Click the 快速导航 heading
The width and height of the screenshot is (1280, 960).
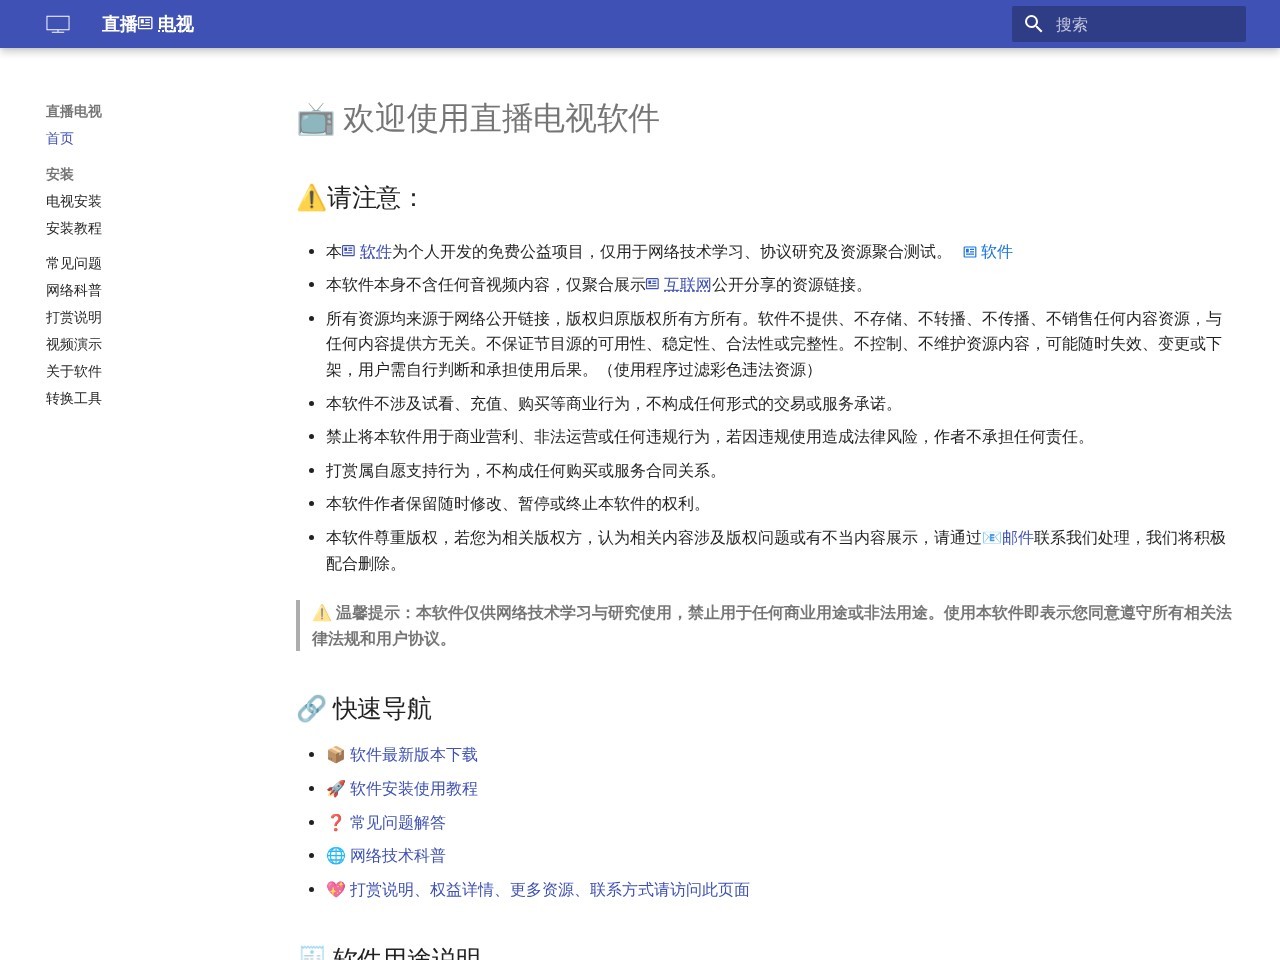click(x=364, y=709)
